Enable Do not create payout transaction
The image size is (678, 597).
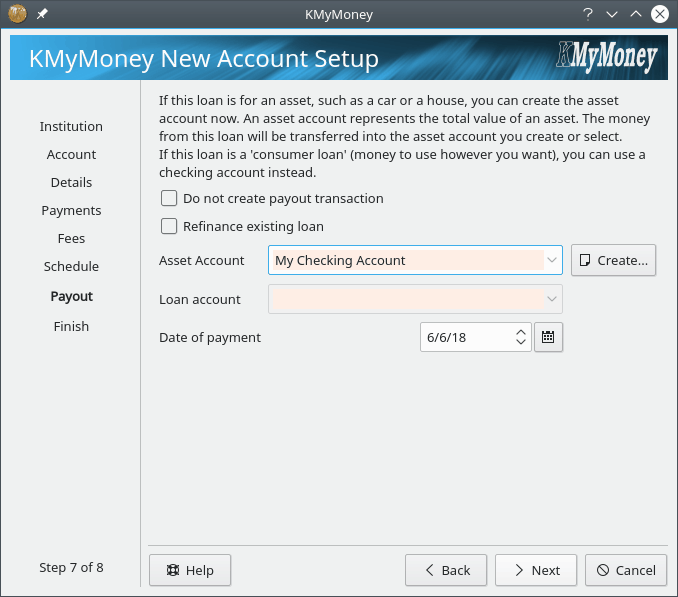click(x=169, y=198)
